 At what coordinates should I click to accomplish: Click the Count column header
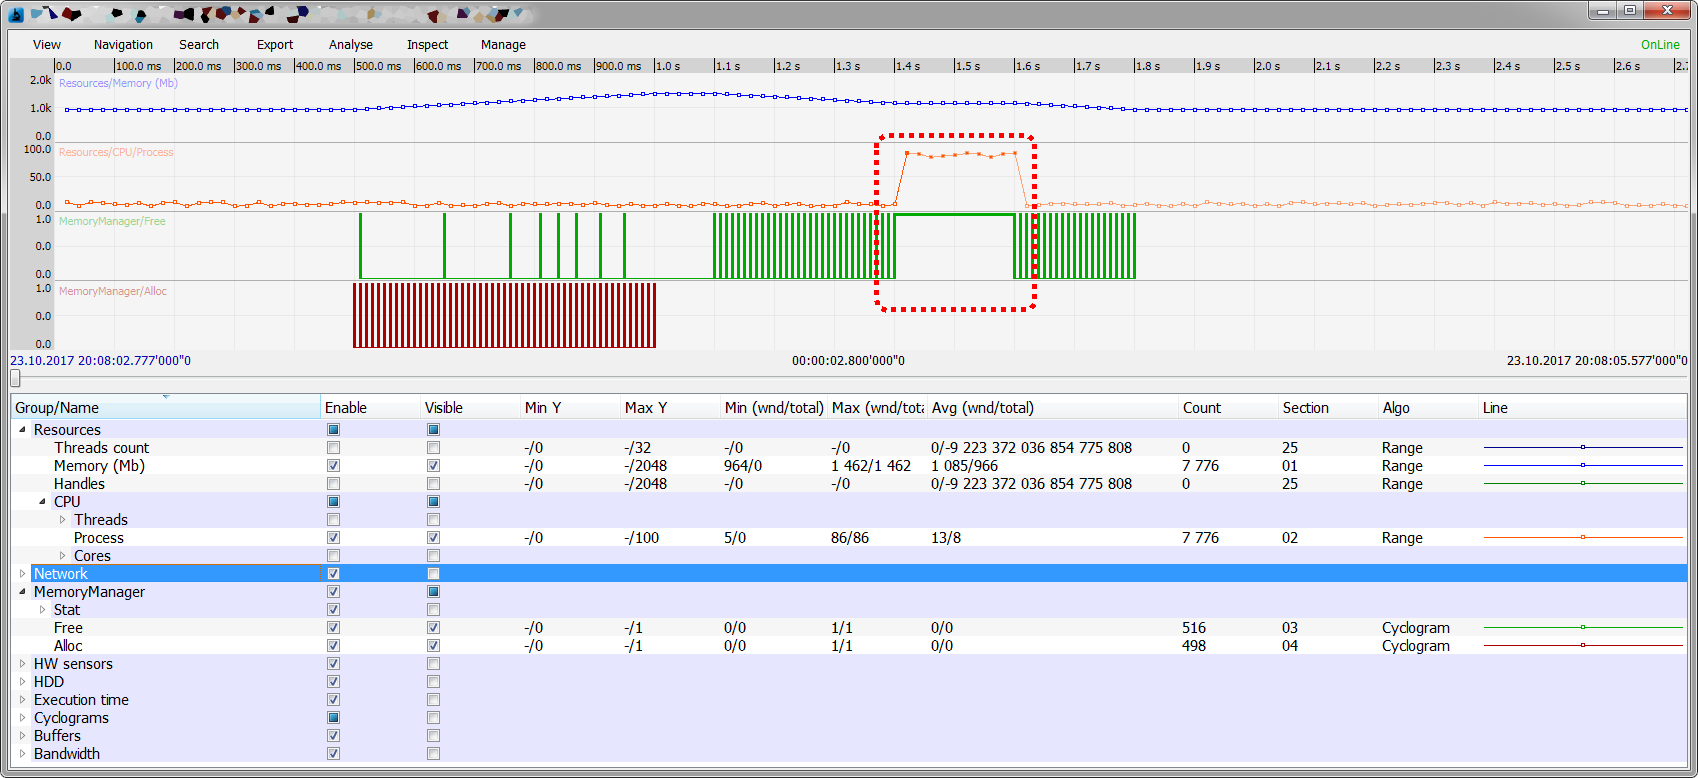[1228, 407]
